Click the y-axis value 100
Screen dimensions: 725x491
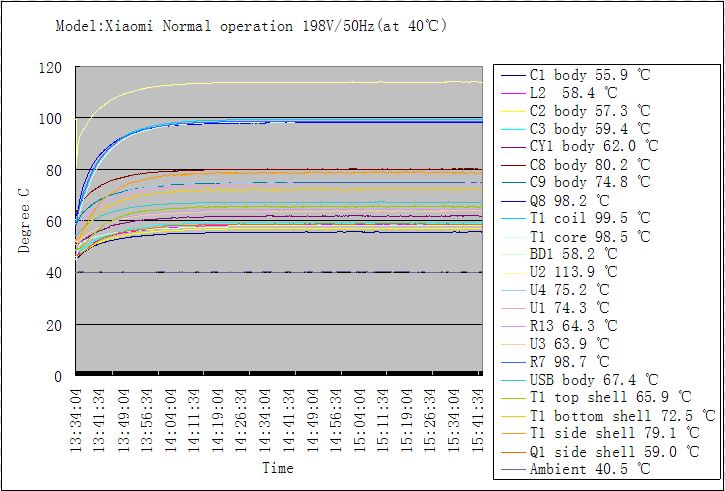coord(50,119)
